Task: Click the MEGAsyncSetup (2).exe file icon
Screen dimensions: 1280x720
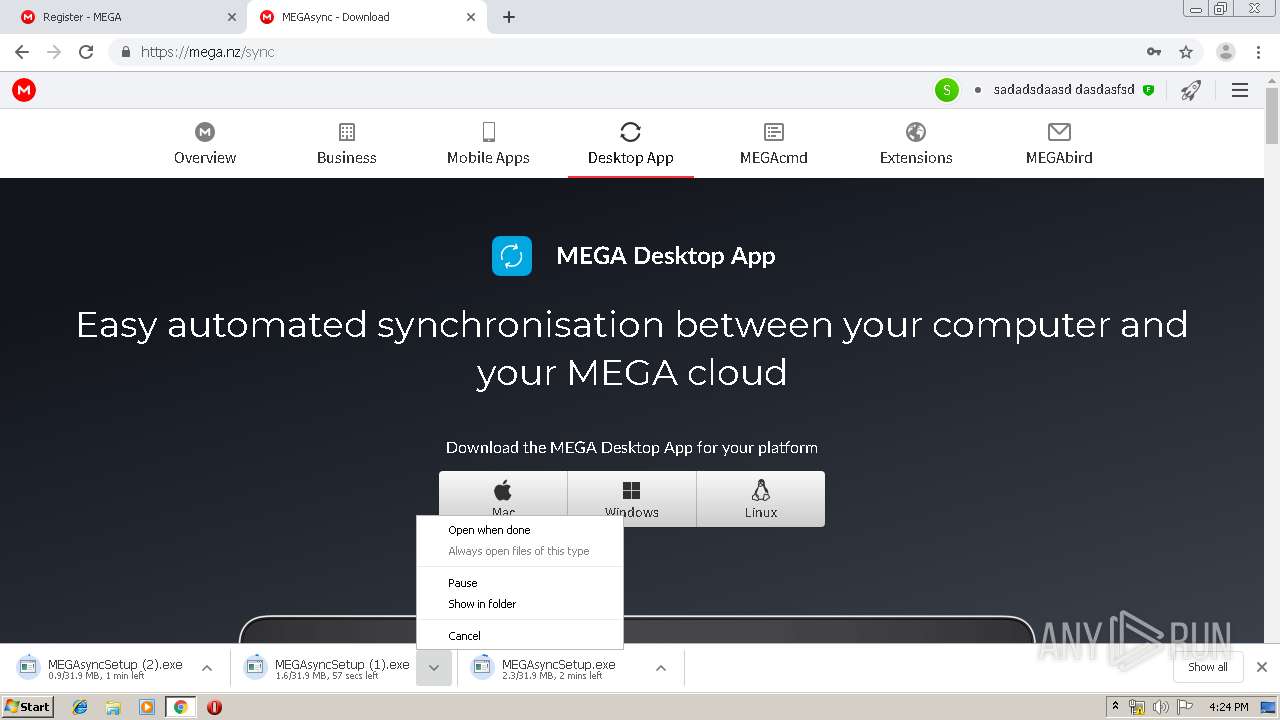Action: point(29,666)
